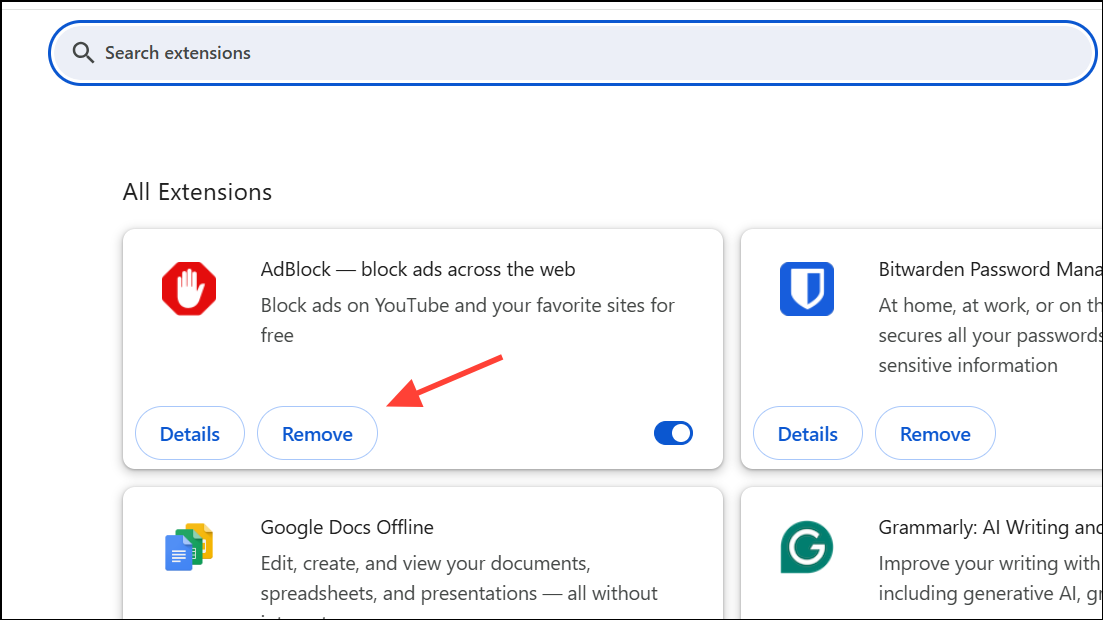This screenshot has height=620, width=1103.
Task: Click the Google Docs Offline icon
Action: point(189,547)
